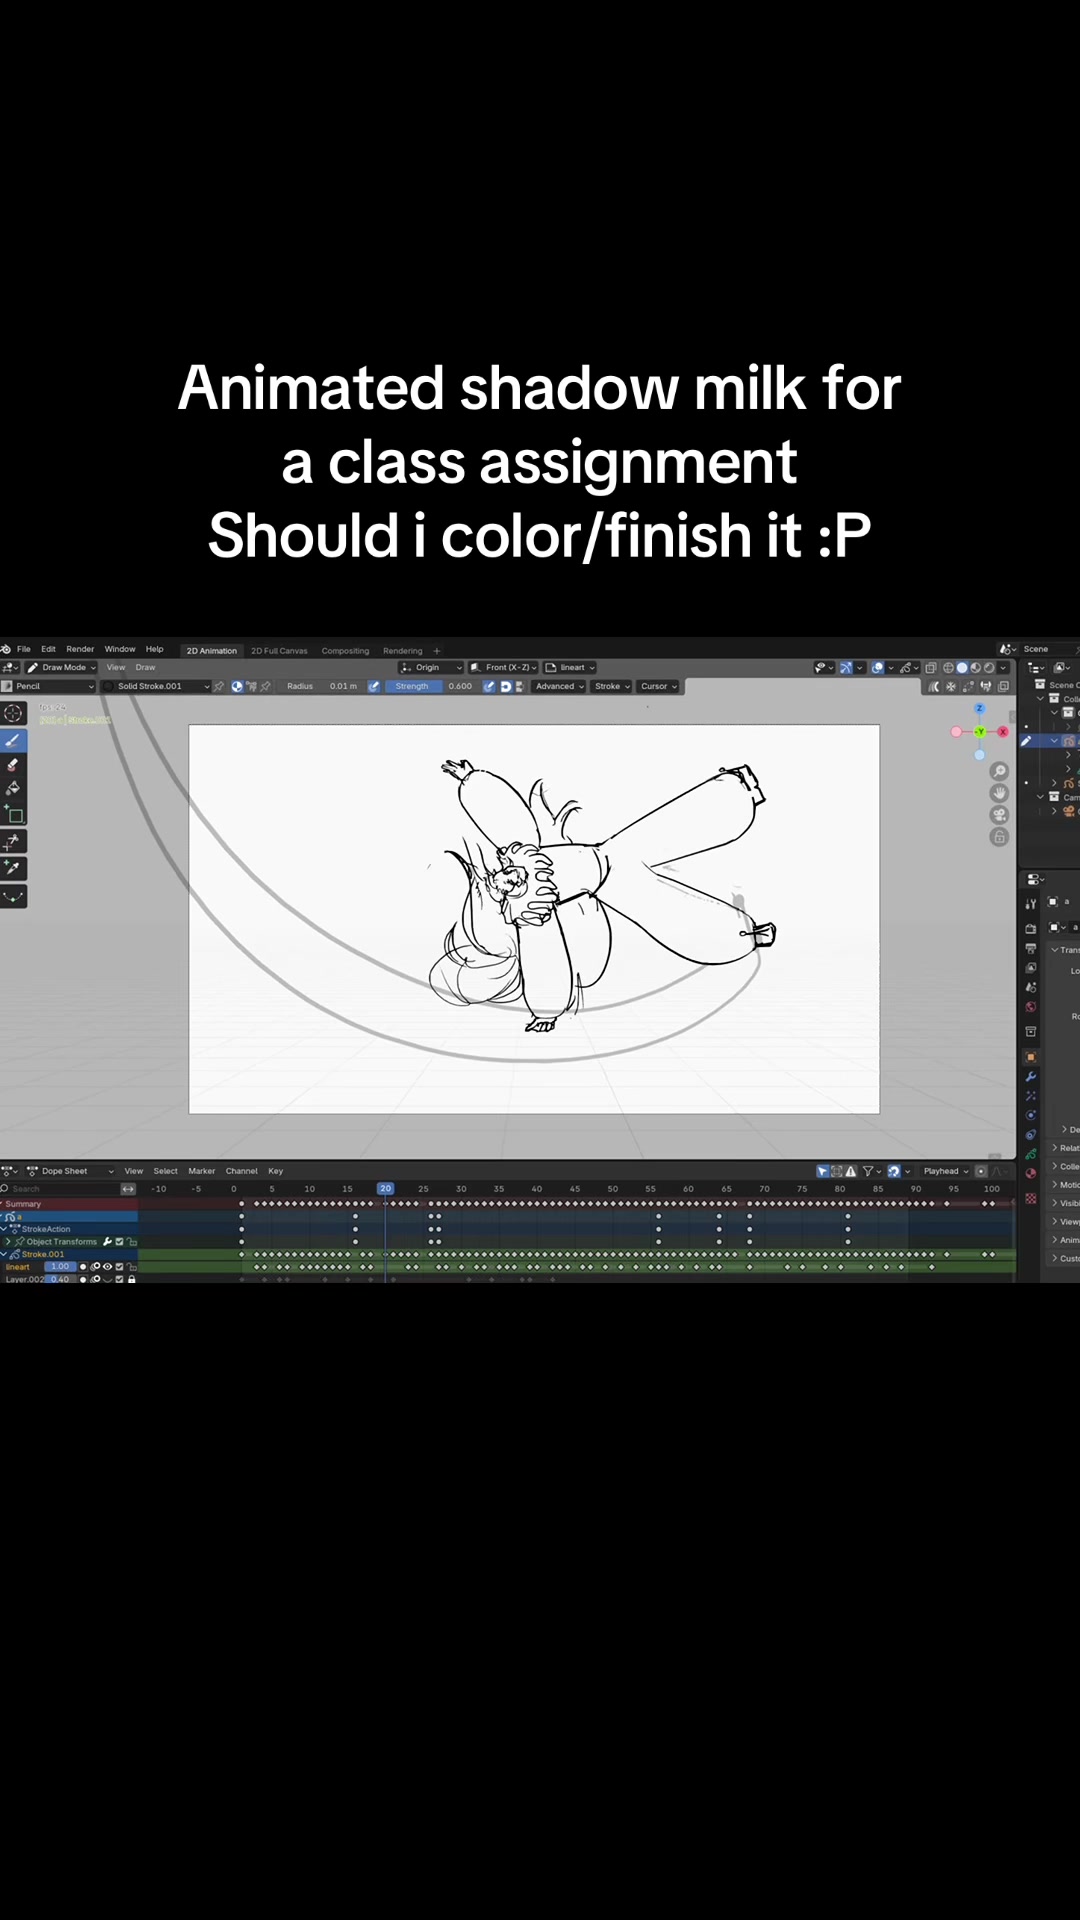Toggle the X-ray viewport button
Screen dimensions: 1080x1920
pos(931,668)
